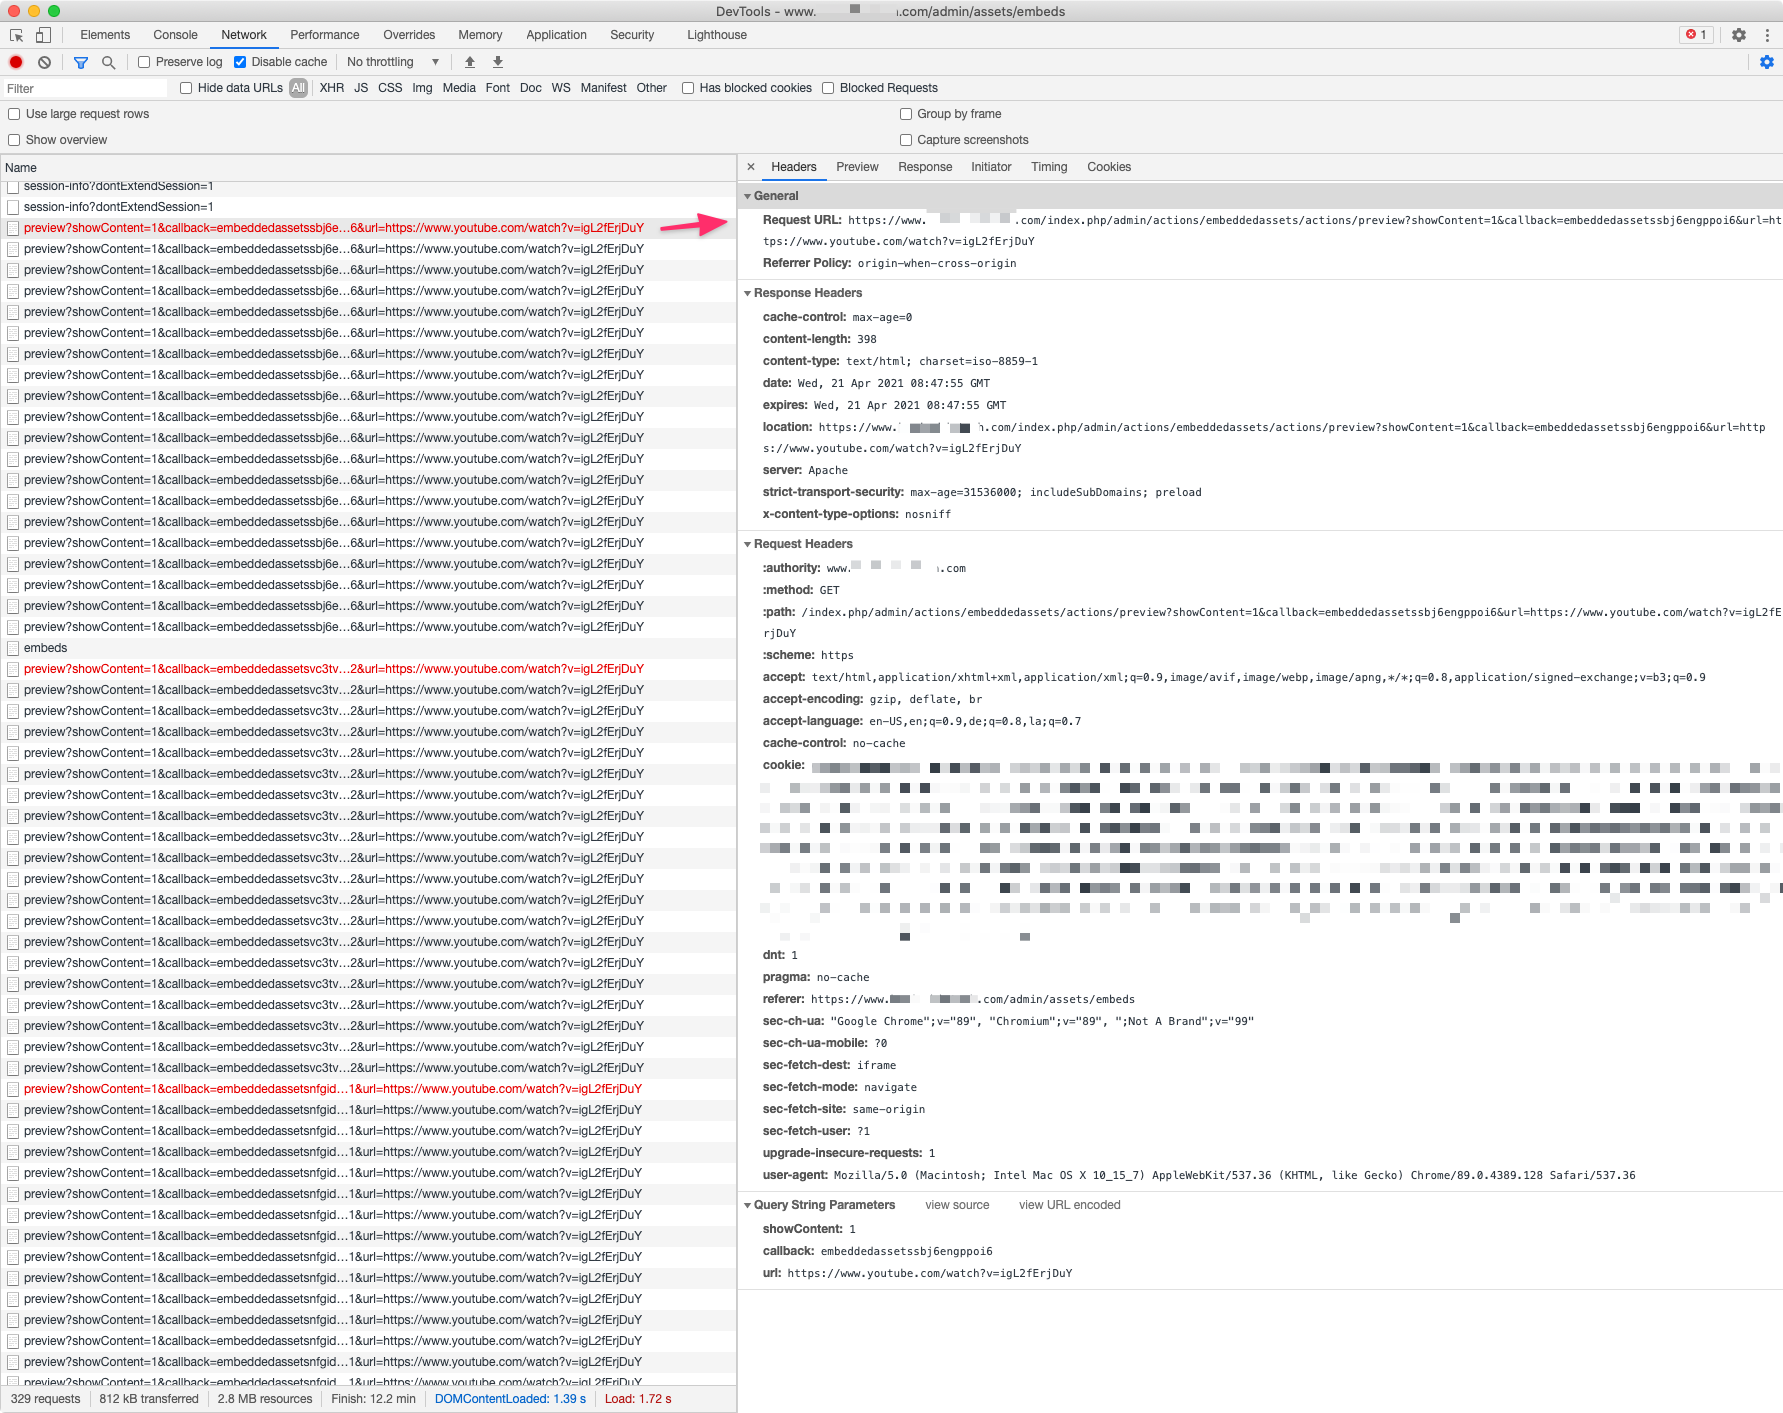Screen dimensions: 1783x1413
Task: Click view URL encoded
Action: pos(1069,1205)
